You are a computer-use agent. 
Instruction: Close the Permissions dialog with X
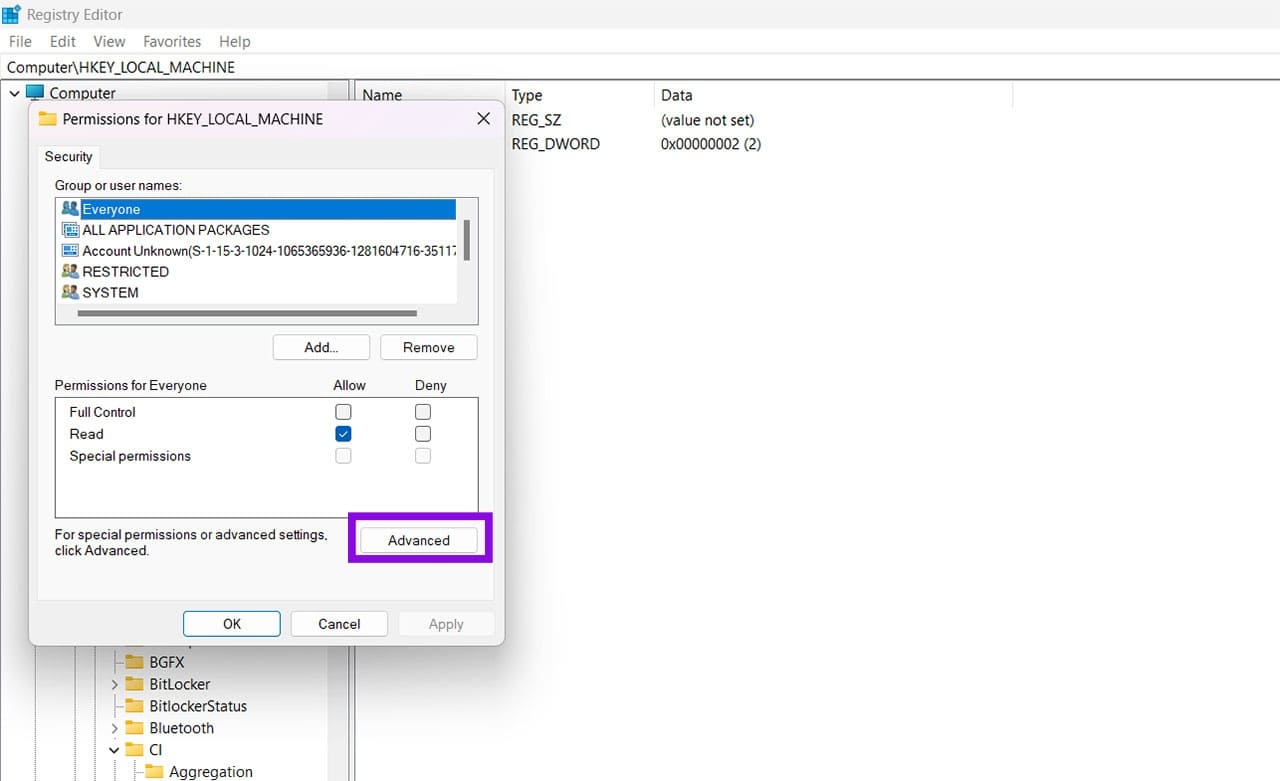pyautogui.click(x=483, y=118)
